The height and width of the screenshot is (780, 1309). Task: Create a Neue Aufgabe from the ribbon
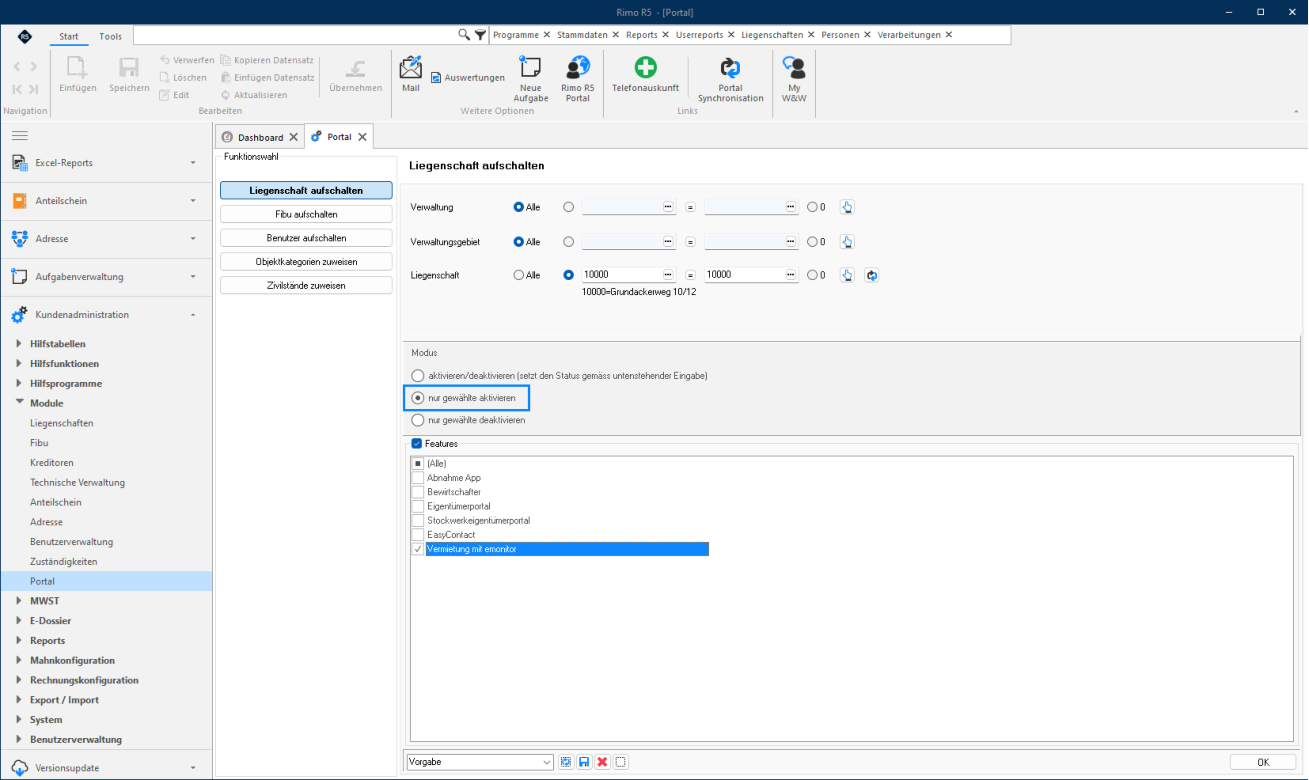click(x=531, y=80)
